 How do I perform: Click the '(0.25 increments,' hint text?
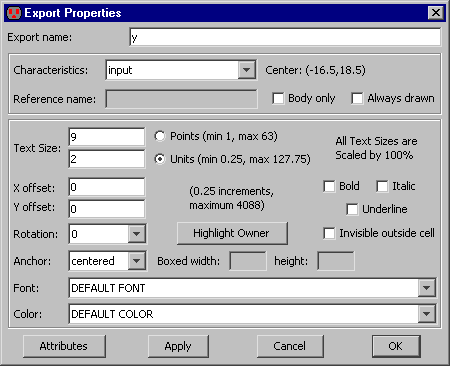pyautogui.click(x=231, y=191)
